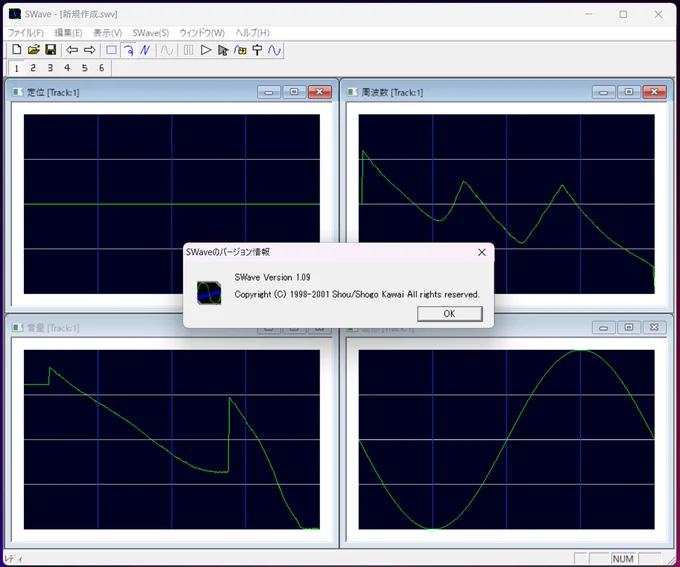Confirm the version dialog with OK
The height and width of the screenshot is (567, 680).
pos(450,314)
